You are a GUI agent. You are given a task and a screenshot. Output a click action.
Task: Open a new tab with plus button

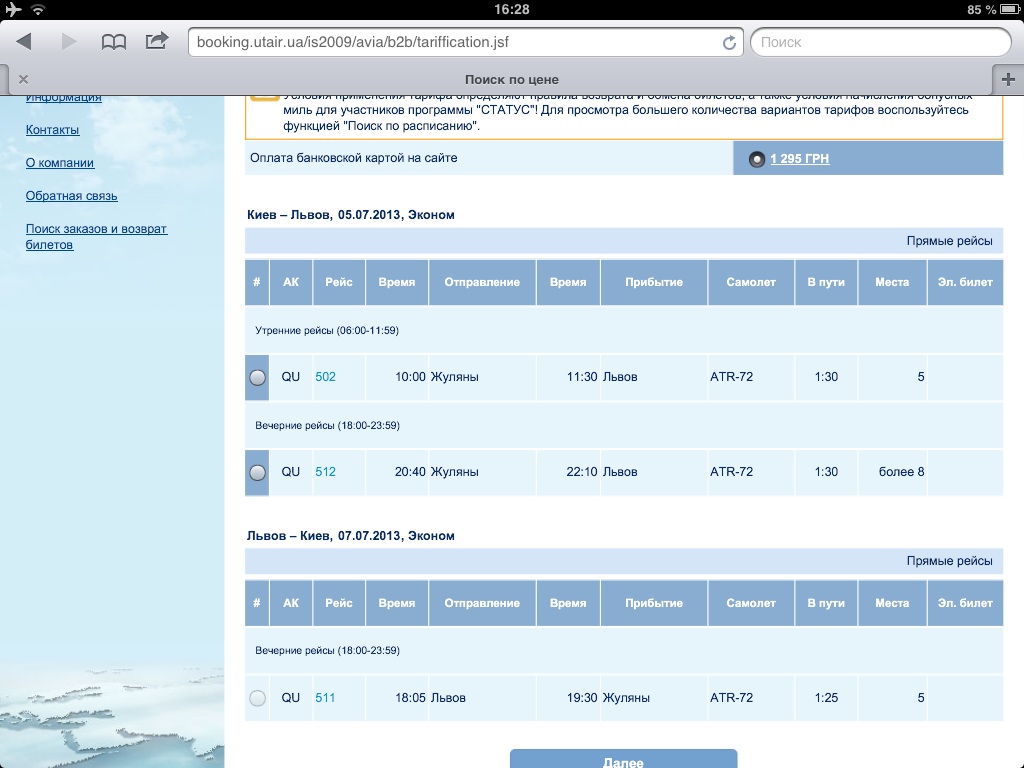tap(1007, 79)
